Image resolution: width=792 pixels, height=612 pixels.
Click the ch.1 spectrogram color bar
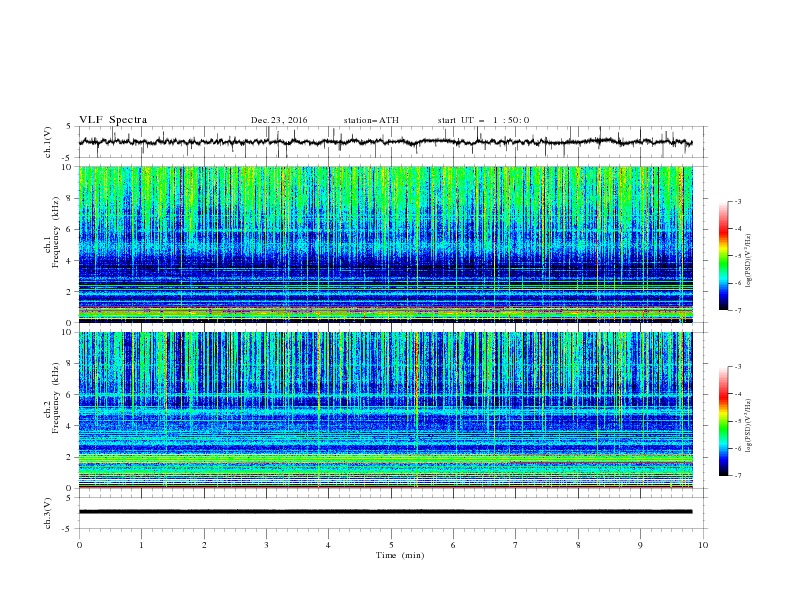(x=723, y=255)
